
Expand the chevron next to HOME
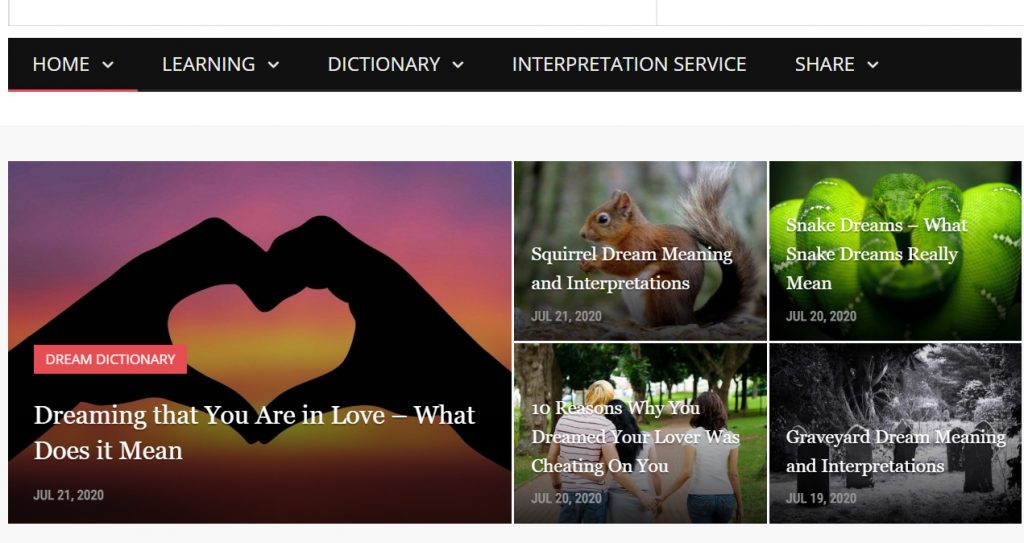click(108, 65)
